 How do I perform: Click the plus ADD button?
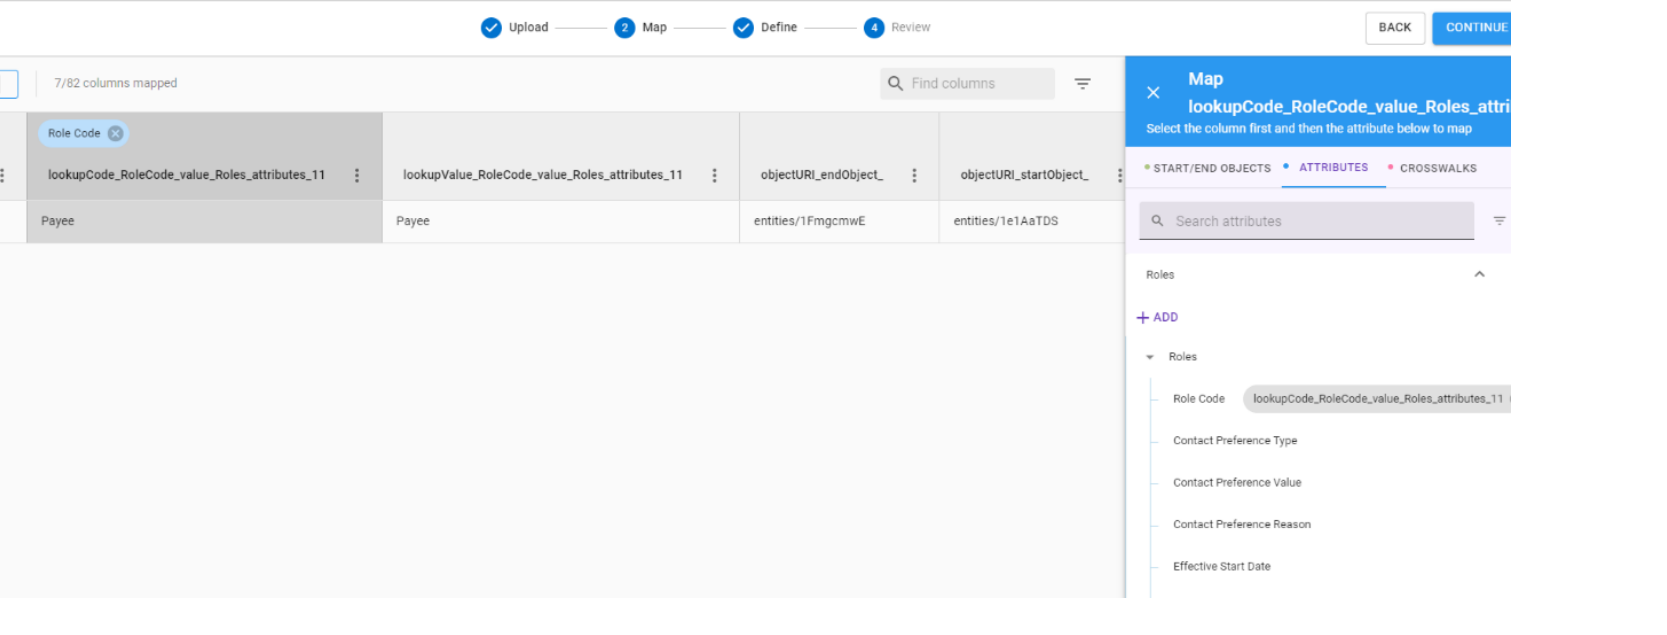point(1158,317)
